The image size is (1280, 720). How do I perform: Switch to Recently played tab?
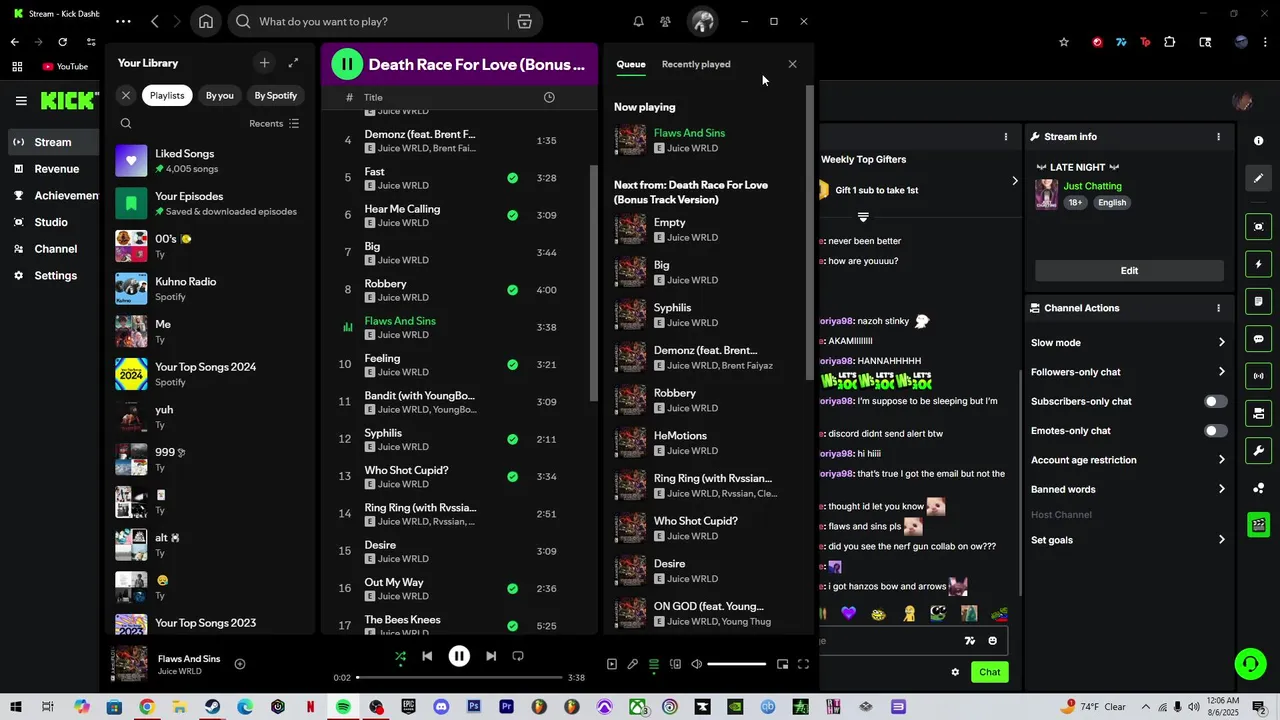point(696,64)
